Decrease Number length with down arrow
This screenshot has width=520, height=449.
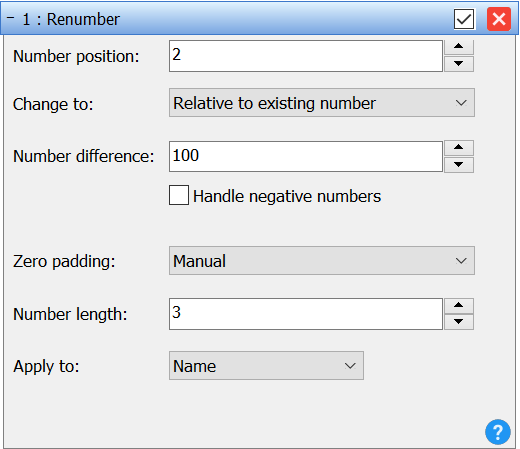click(459, 322)
